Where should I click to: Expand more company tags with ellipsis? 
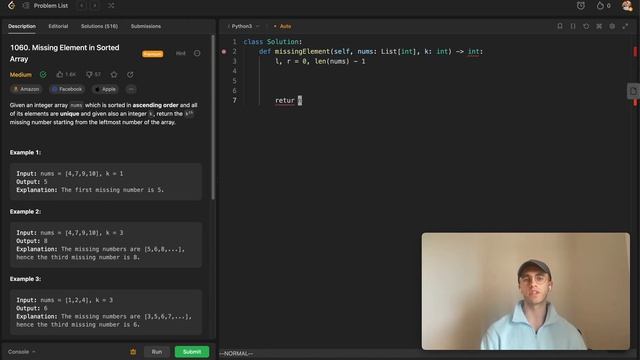click(x=131, y=89)
